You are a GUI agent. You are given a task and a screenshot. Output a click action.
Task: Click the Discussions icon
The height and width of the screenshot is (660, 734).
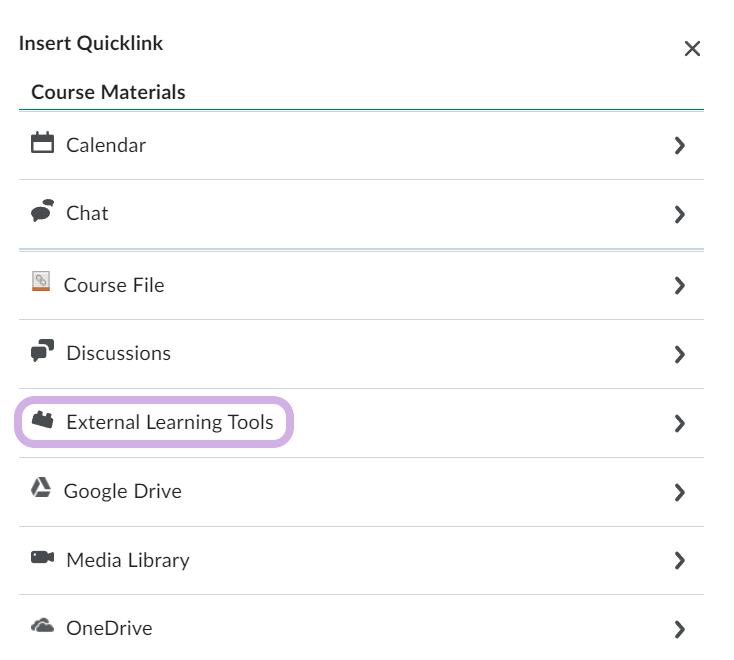pos(42,351)
